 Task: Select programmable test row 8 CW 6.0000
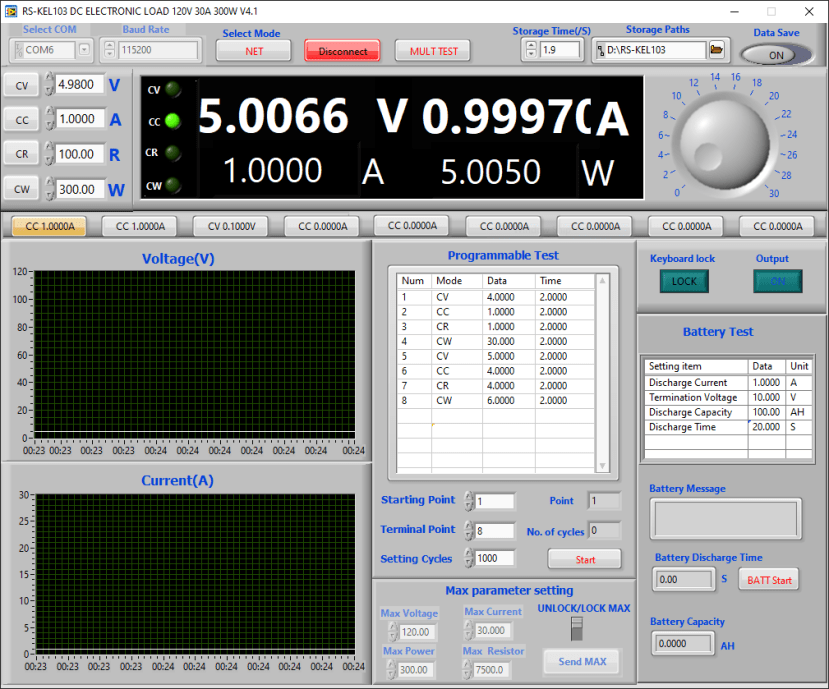[496, 400]
